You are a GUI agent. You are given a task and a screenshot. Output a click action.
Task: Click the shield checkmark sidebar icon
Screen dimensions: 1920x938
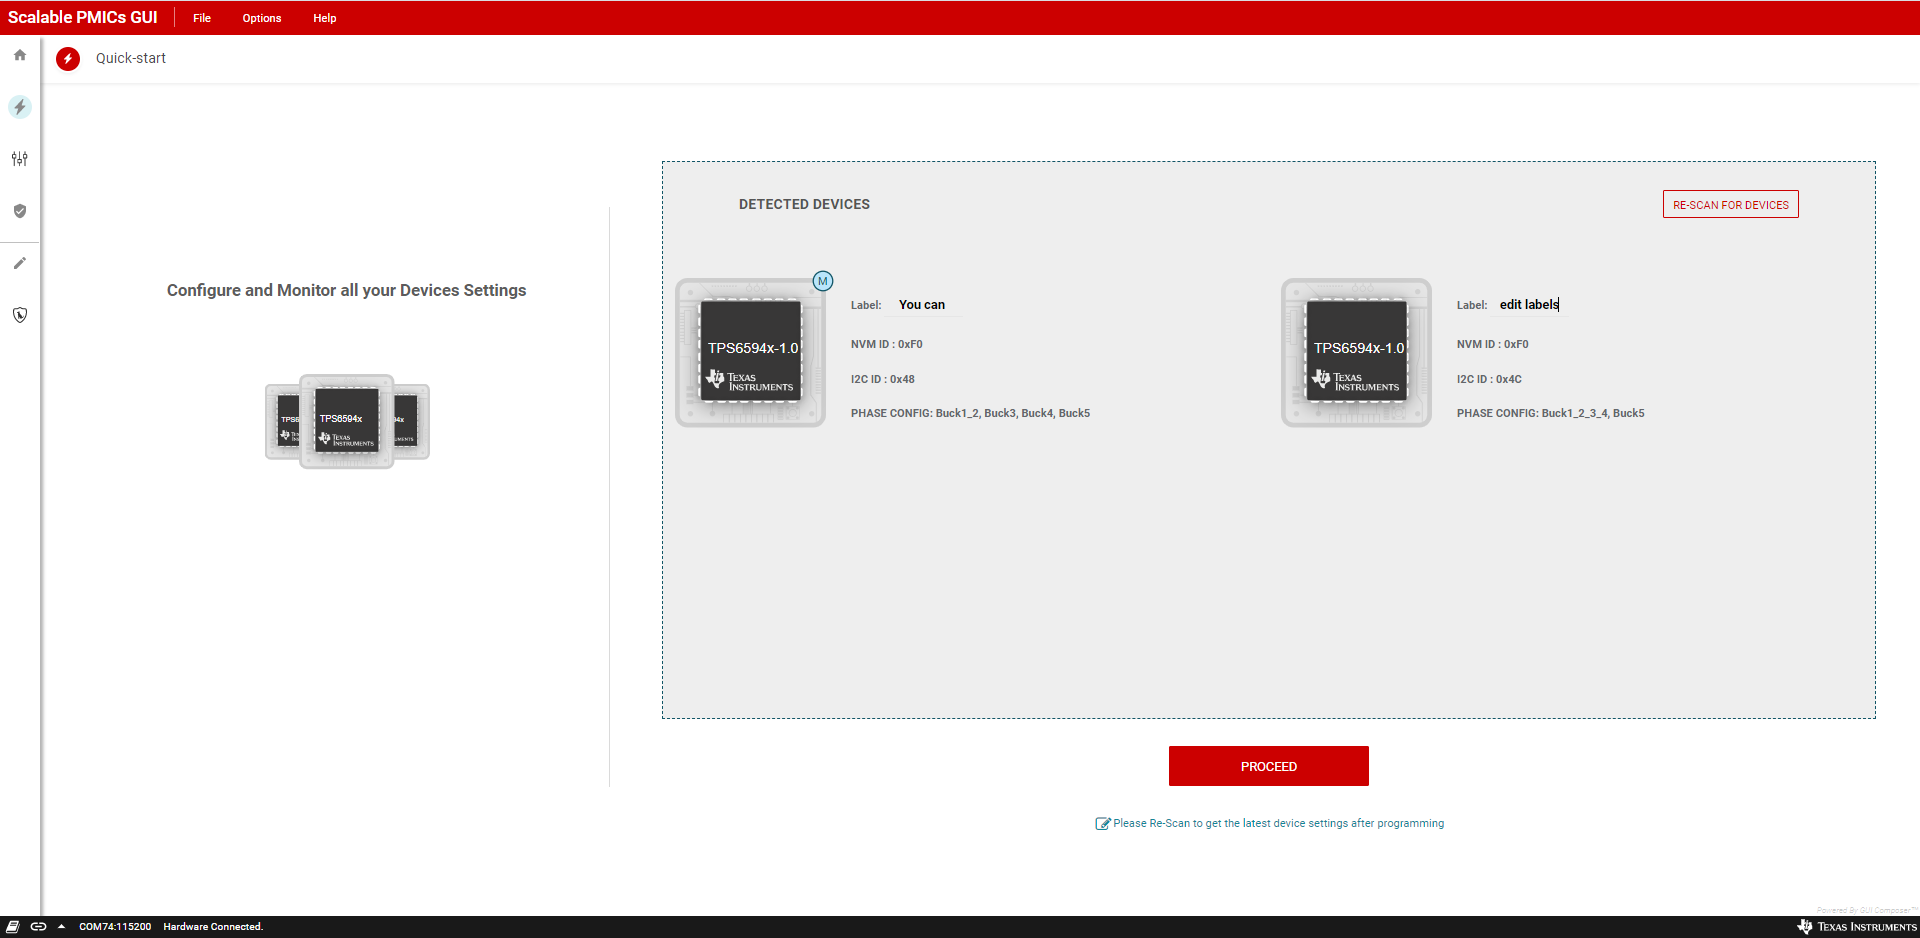20,211
